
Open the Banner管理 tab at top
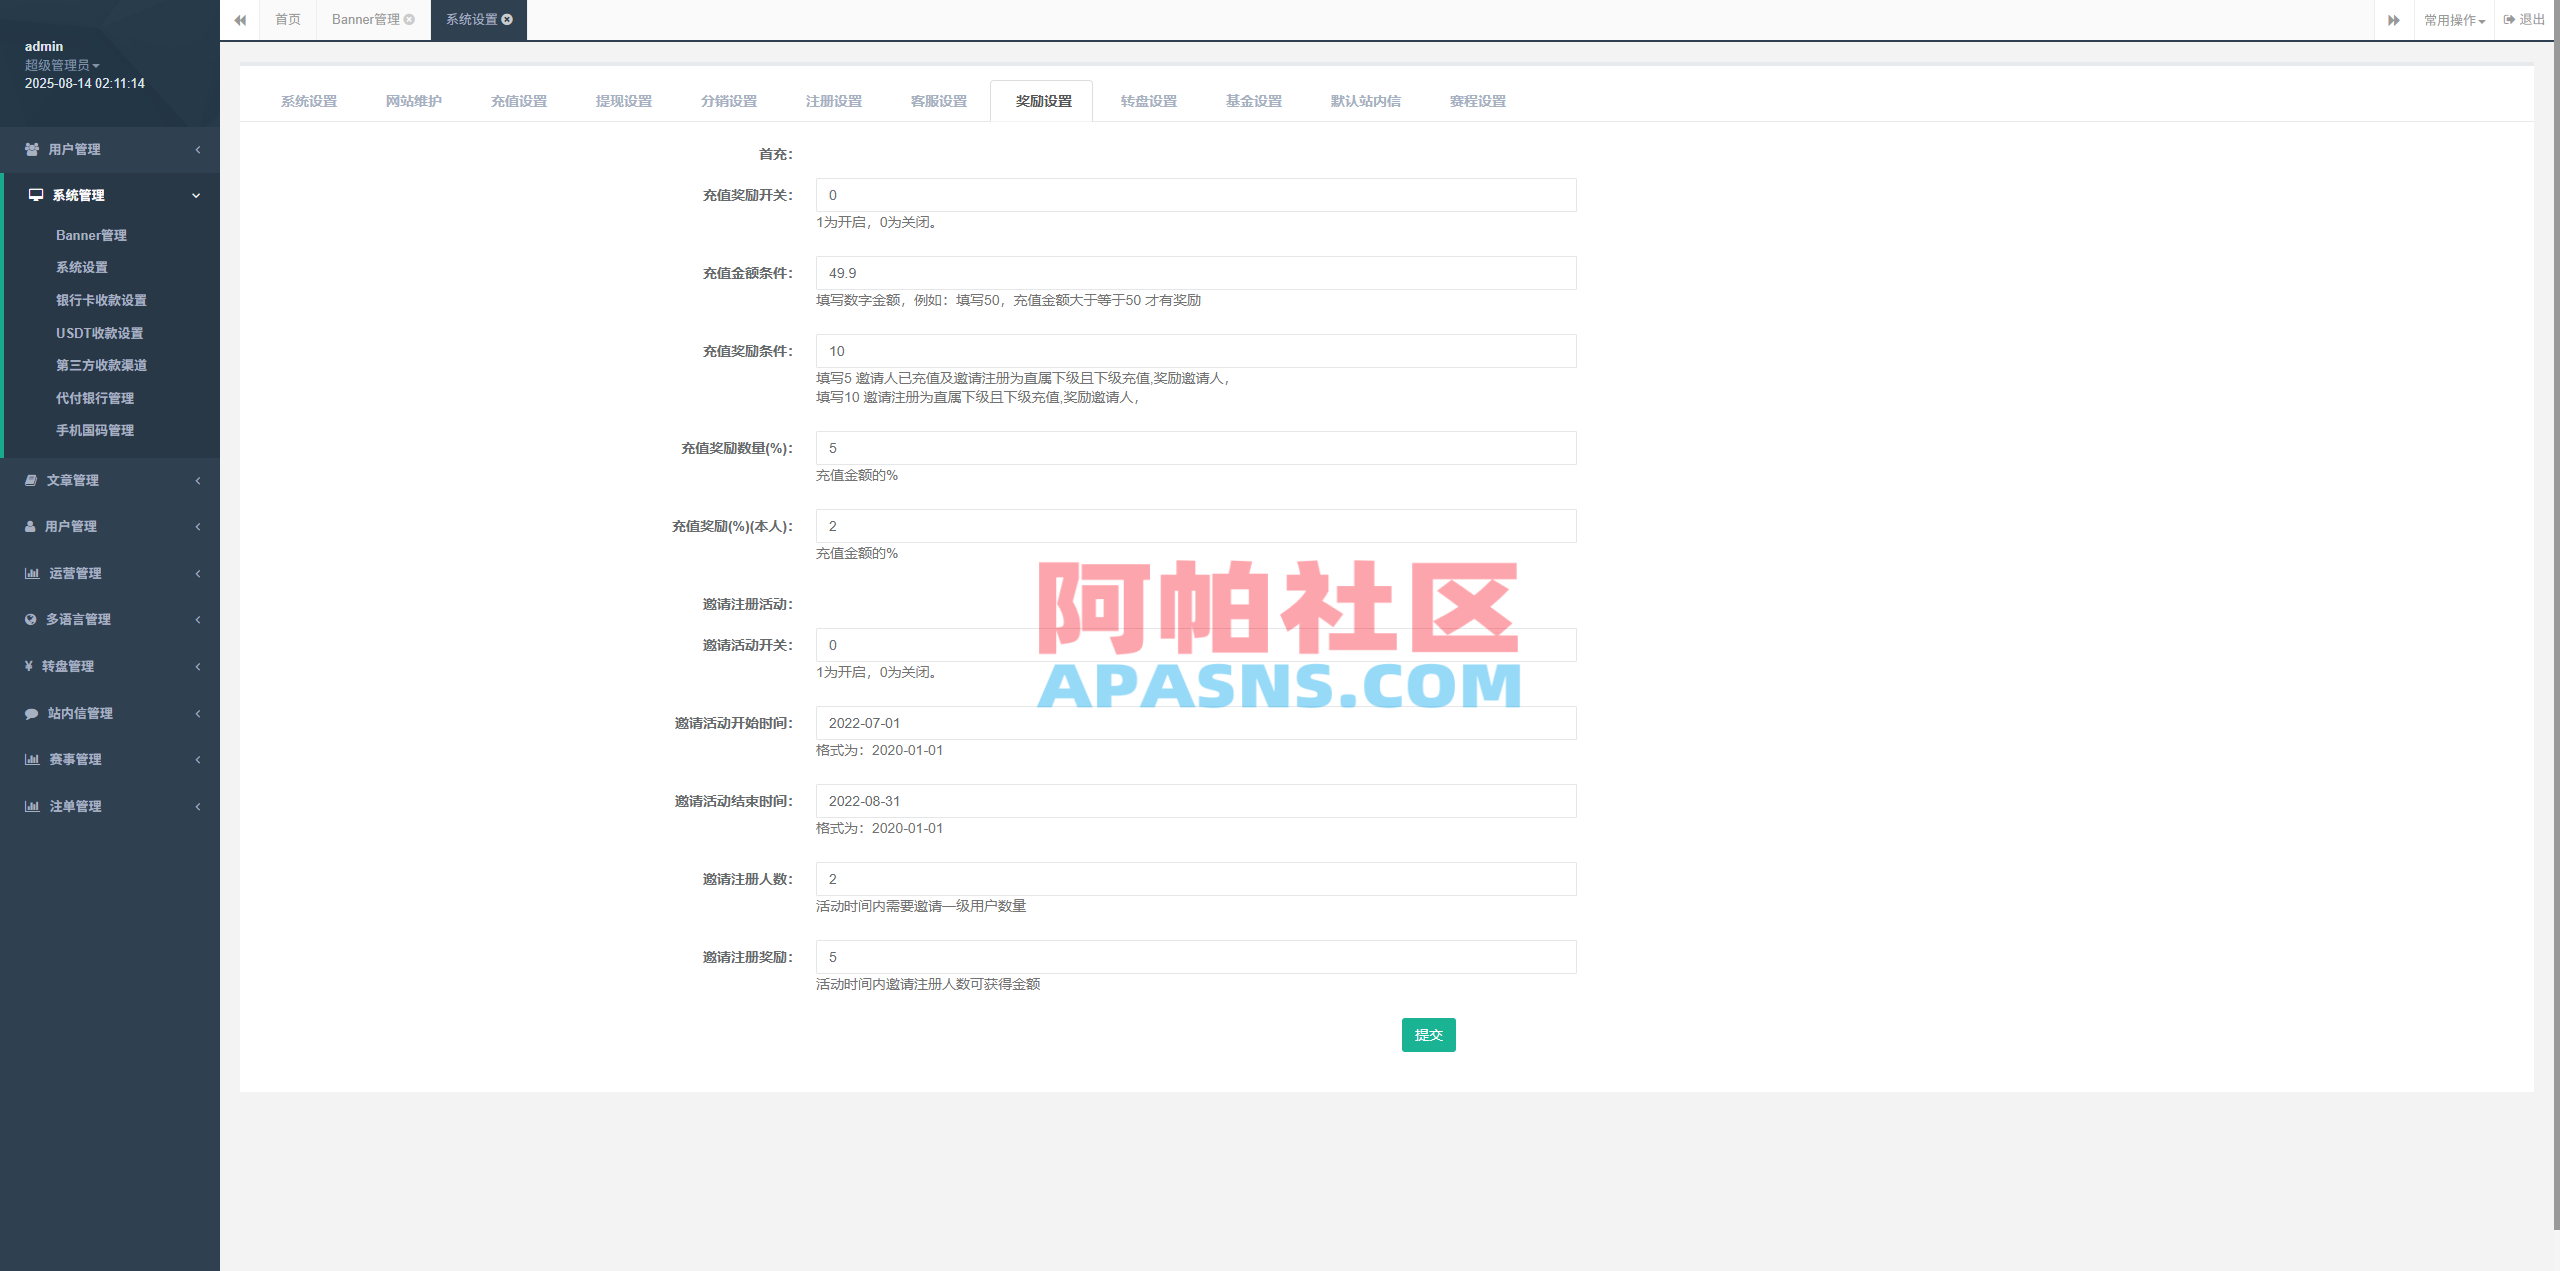(366, 19)
